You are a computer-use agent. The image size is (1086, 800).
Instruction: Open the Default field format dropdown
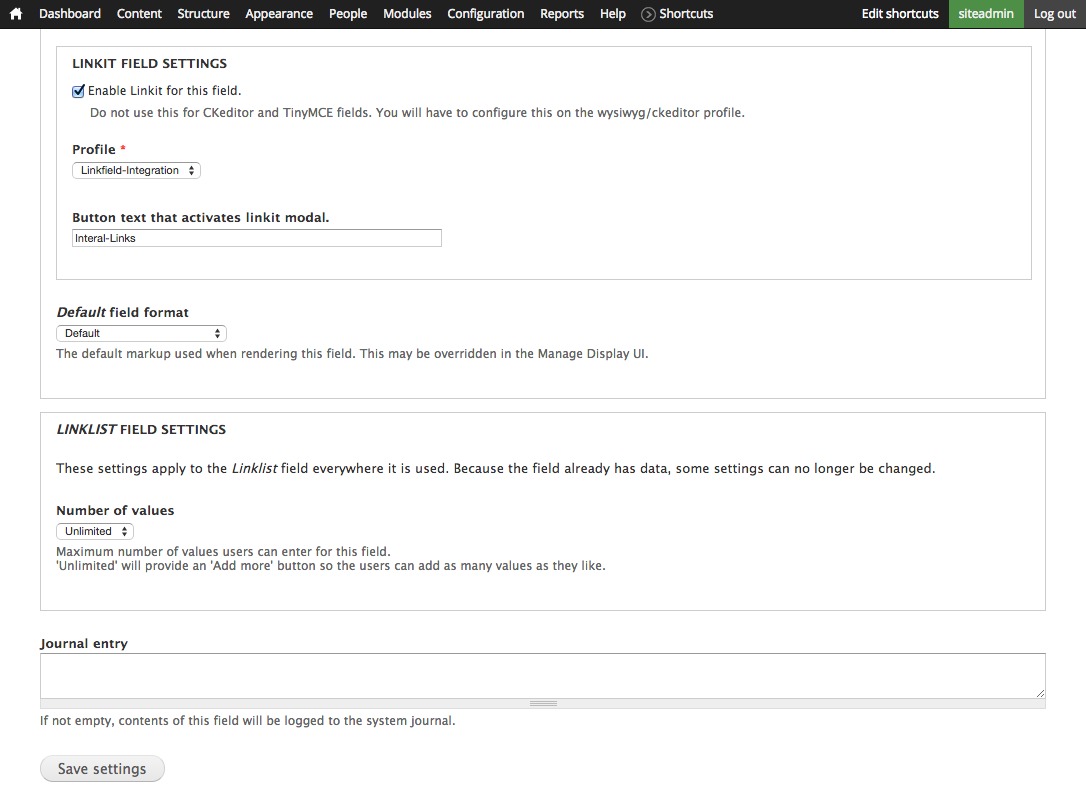(x=141, y=332)
